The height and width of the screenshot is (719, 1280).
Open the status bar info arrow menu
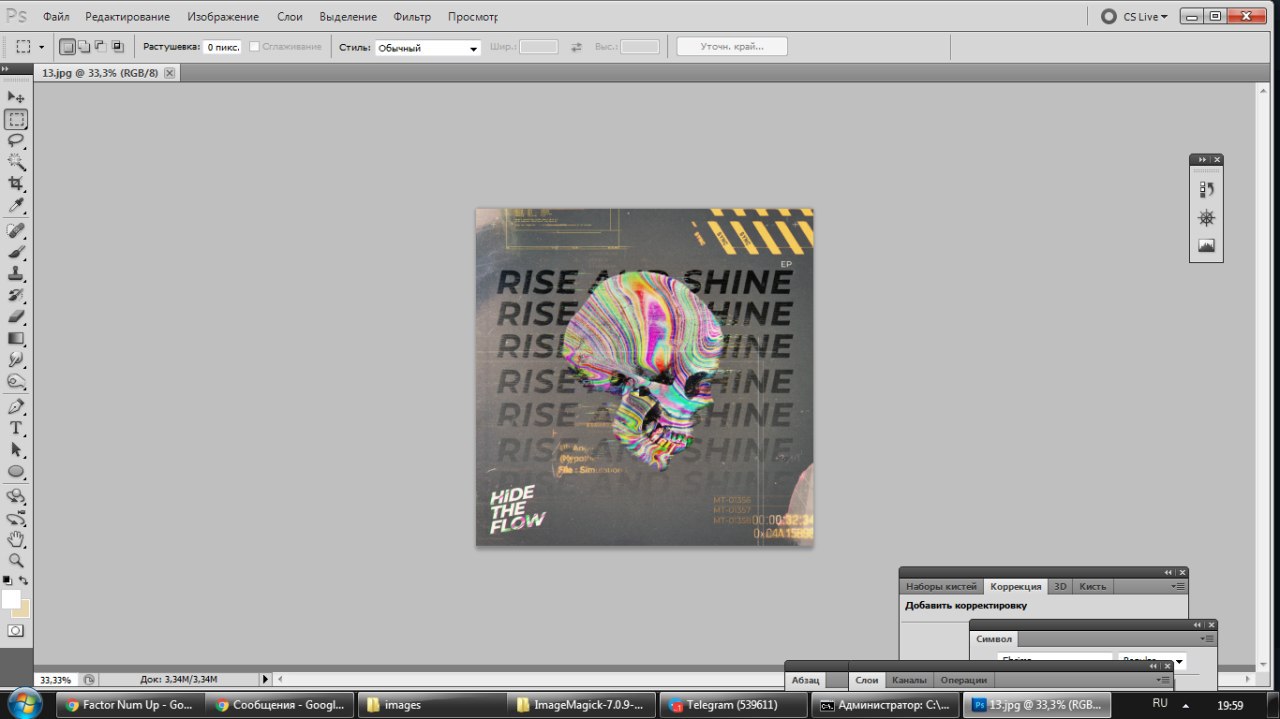[x=266, y=679]
